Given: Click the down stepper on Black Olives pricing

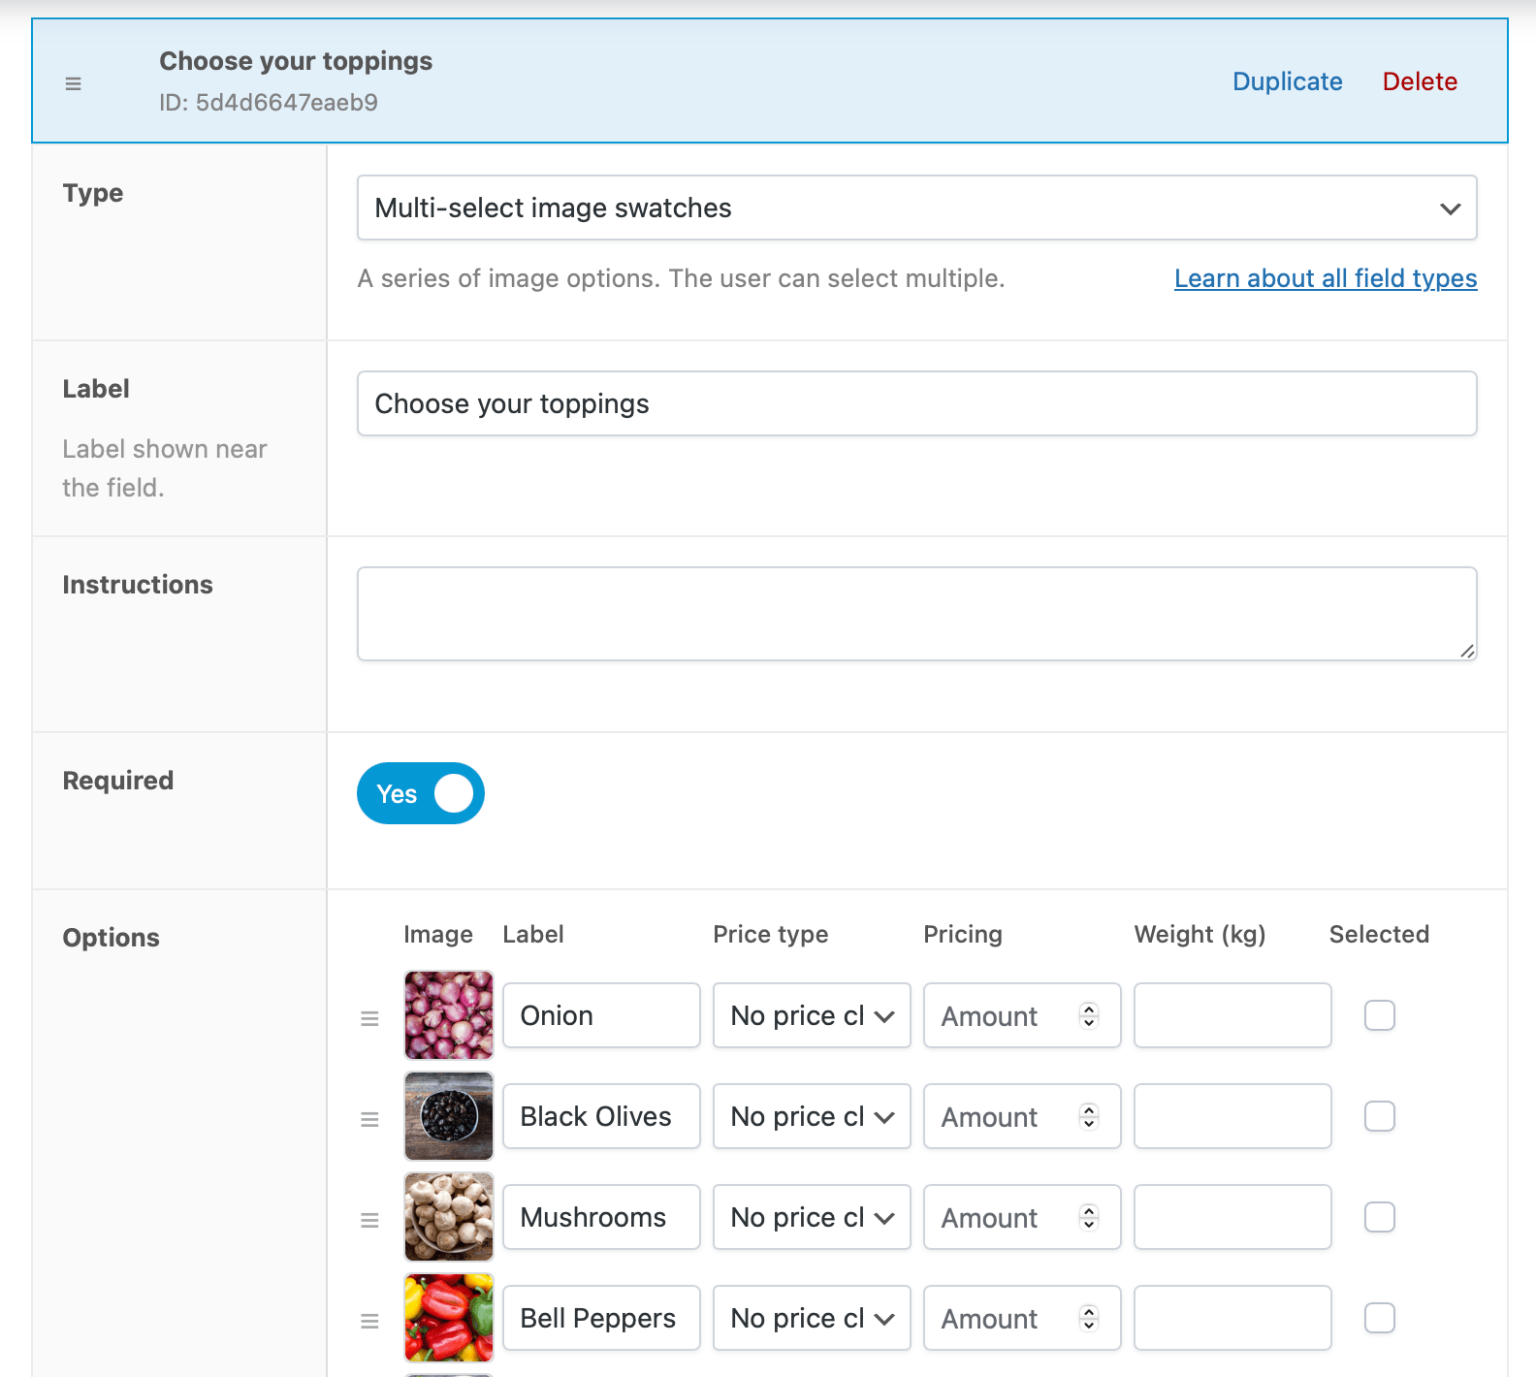Looking at the screenshot, I should click(1089, 1124).
